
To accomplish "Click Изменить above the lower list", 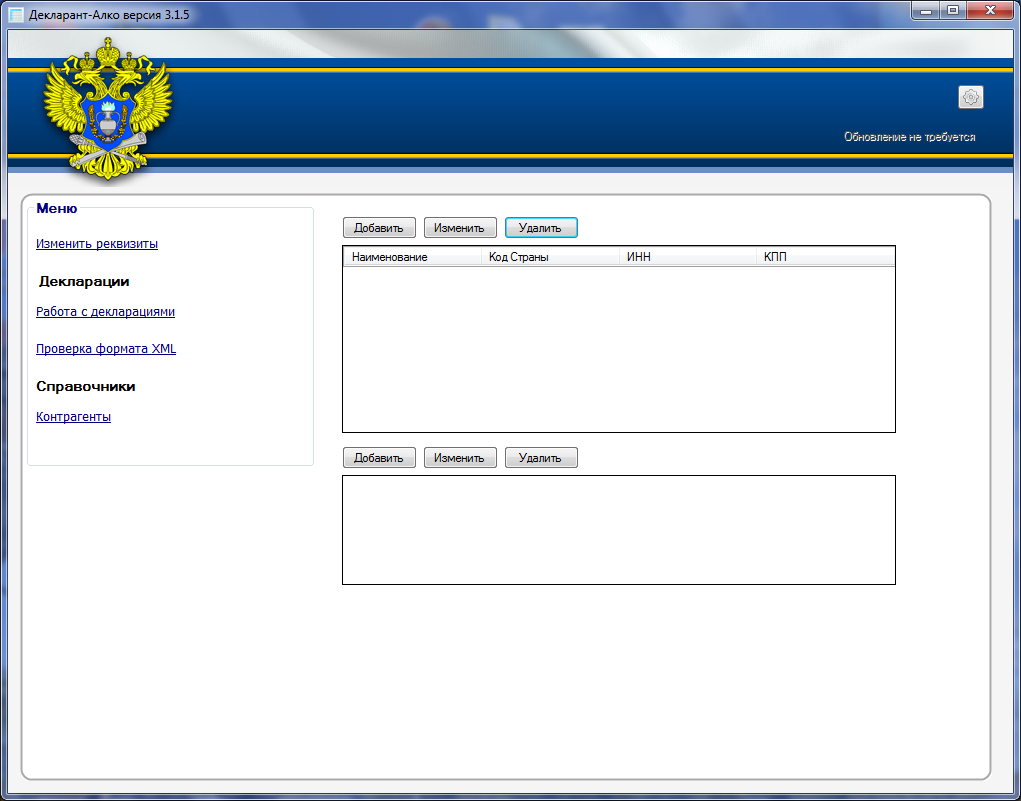I will point(460,458).
